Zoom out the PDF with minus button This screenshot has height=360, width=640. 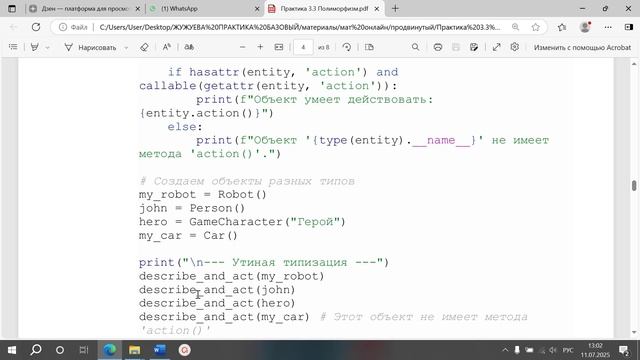242,47
